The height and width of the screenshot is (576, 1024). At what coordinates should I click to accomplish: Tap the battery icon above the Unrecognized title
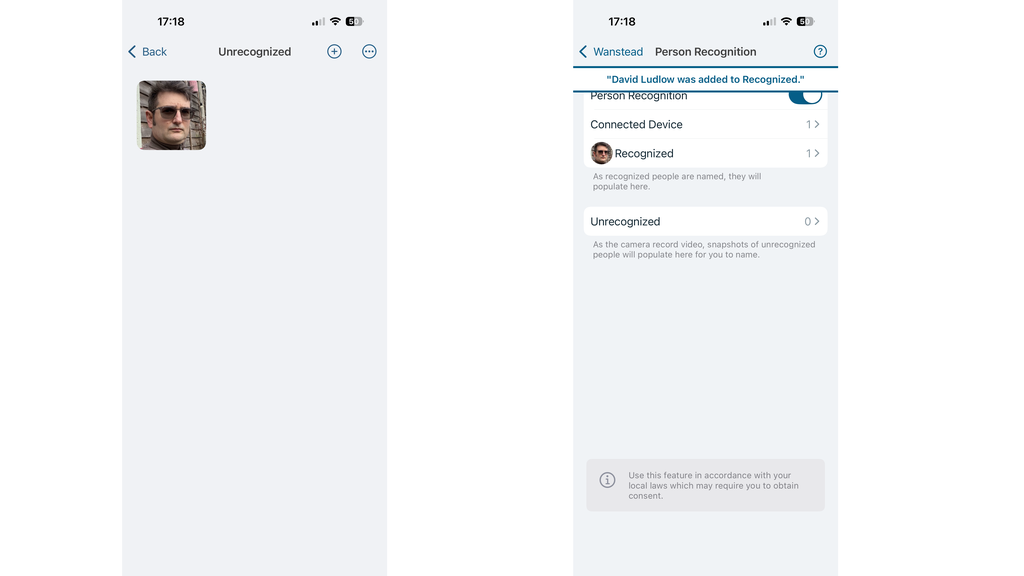coord(355,22)
